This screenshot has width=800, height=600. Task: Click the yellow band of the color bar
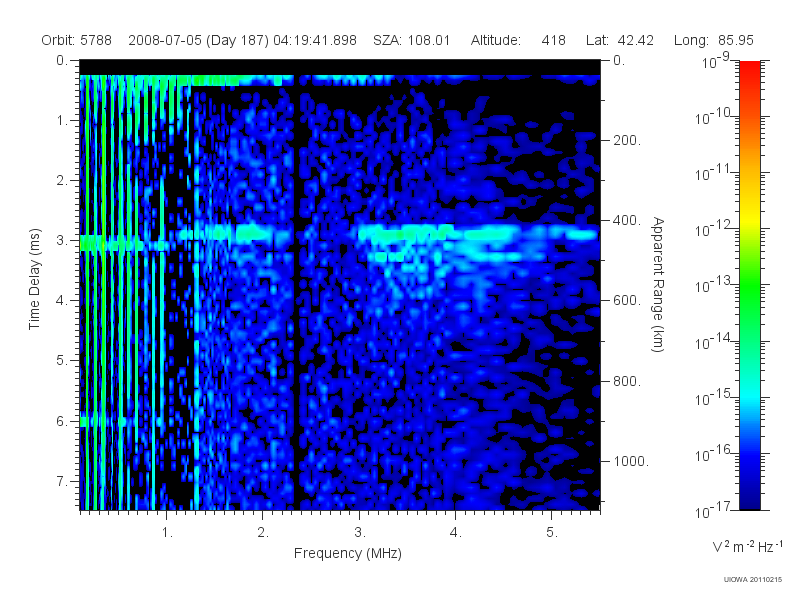coord(749,219)
